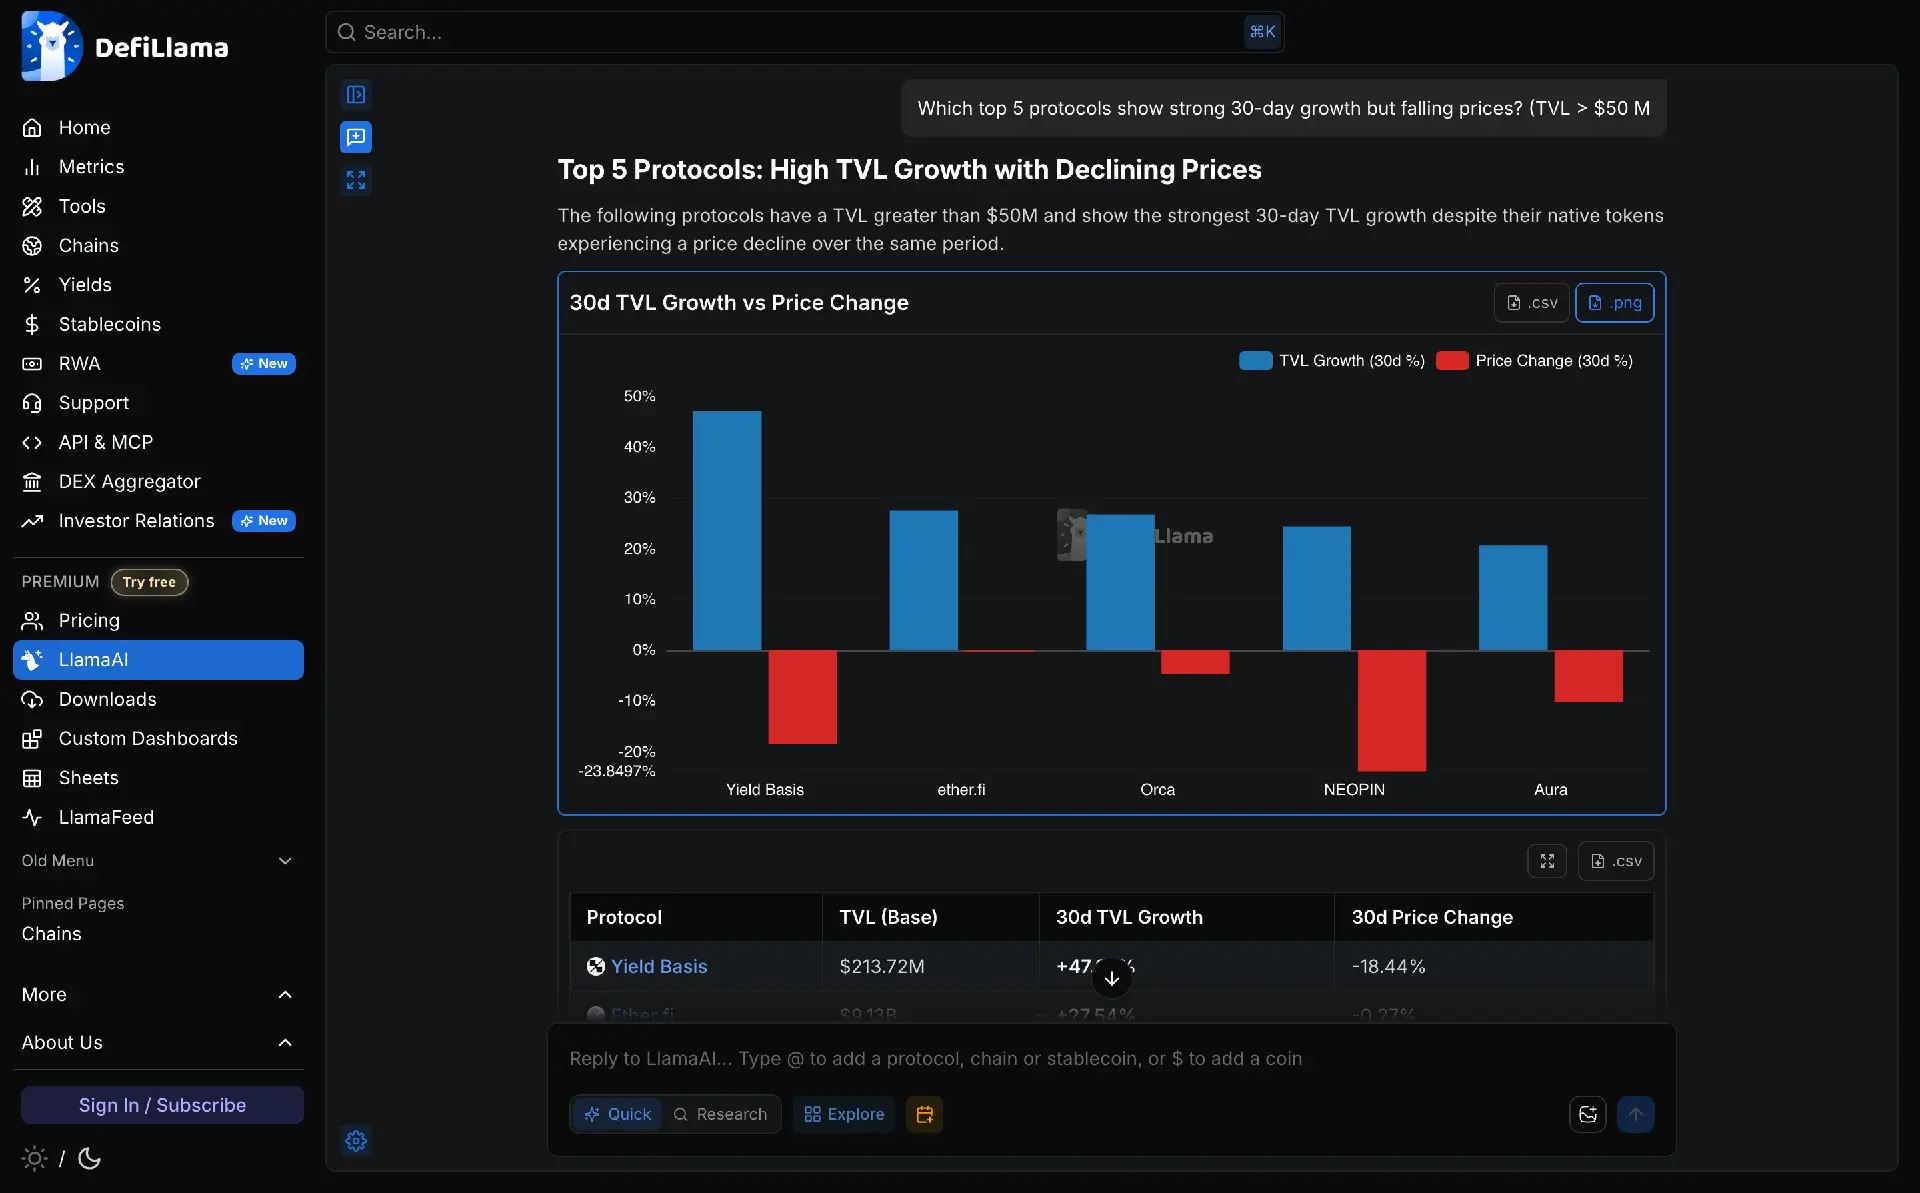Open pinned Chains page
Viewport: 1920px width, 1193px height.
coord(52,934)
